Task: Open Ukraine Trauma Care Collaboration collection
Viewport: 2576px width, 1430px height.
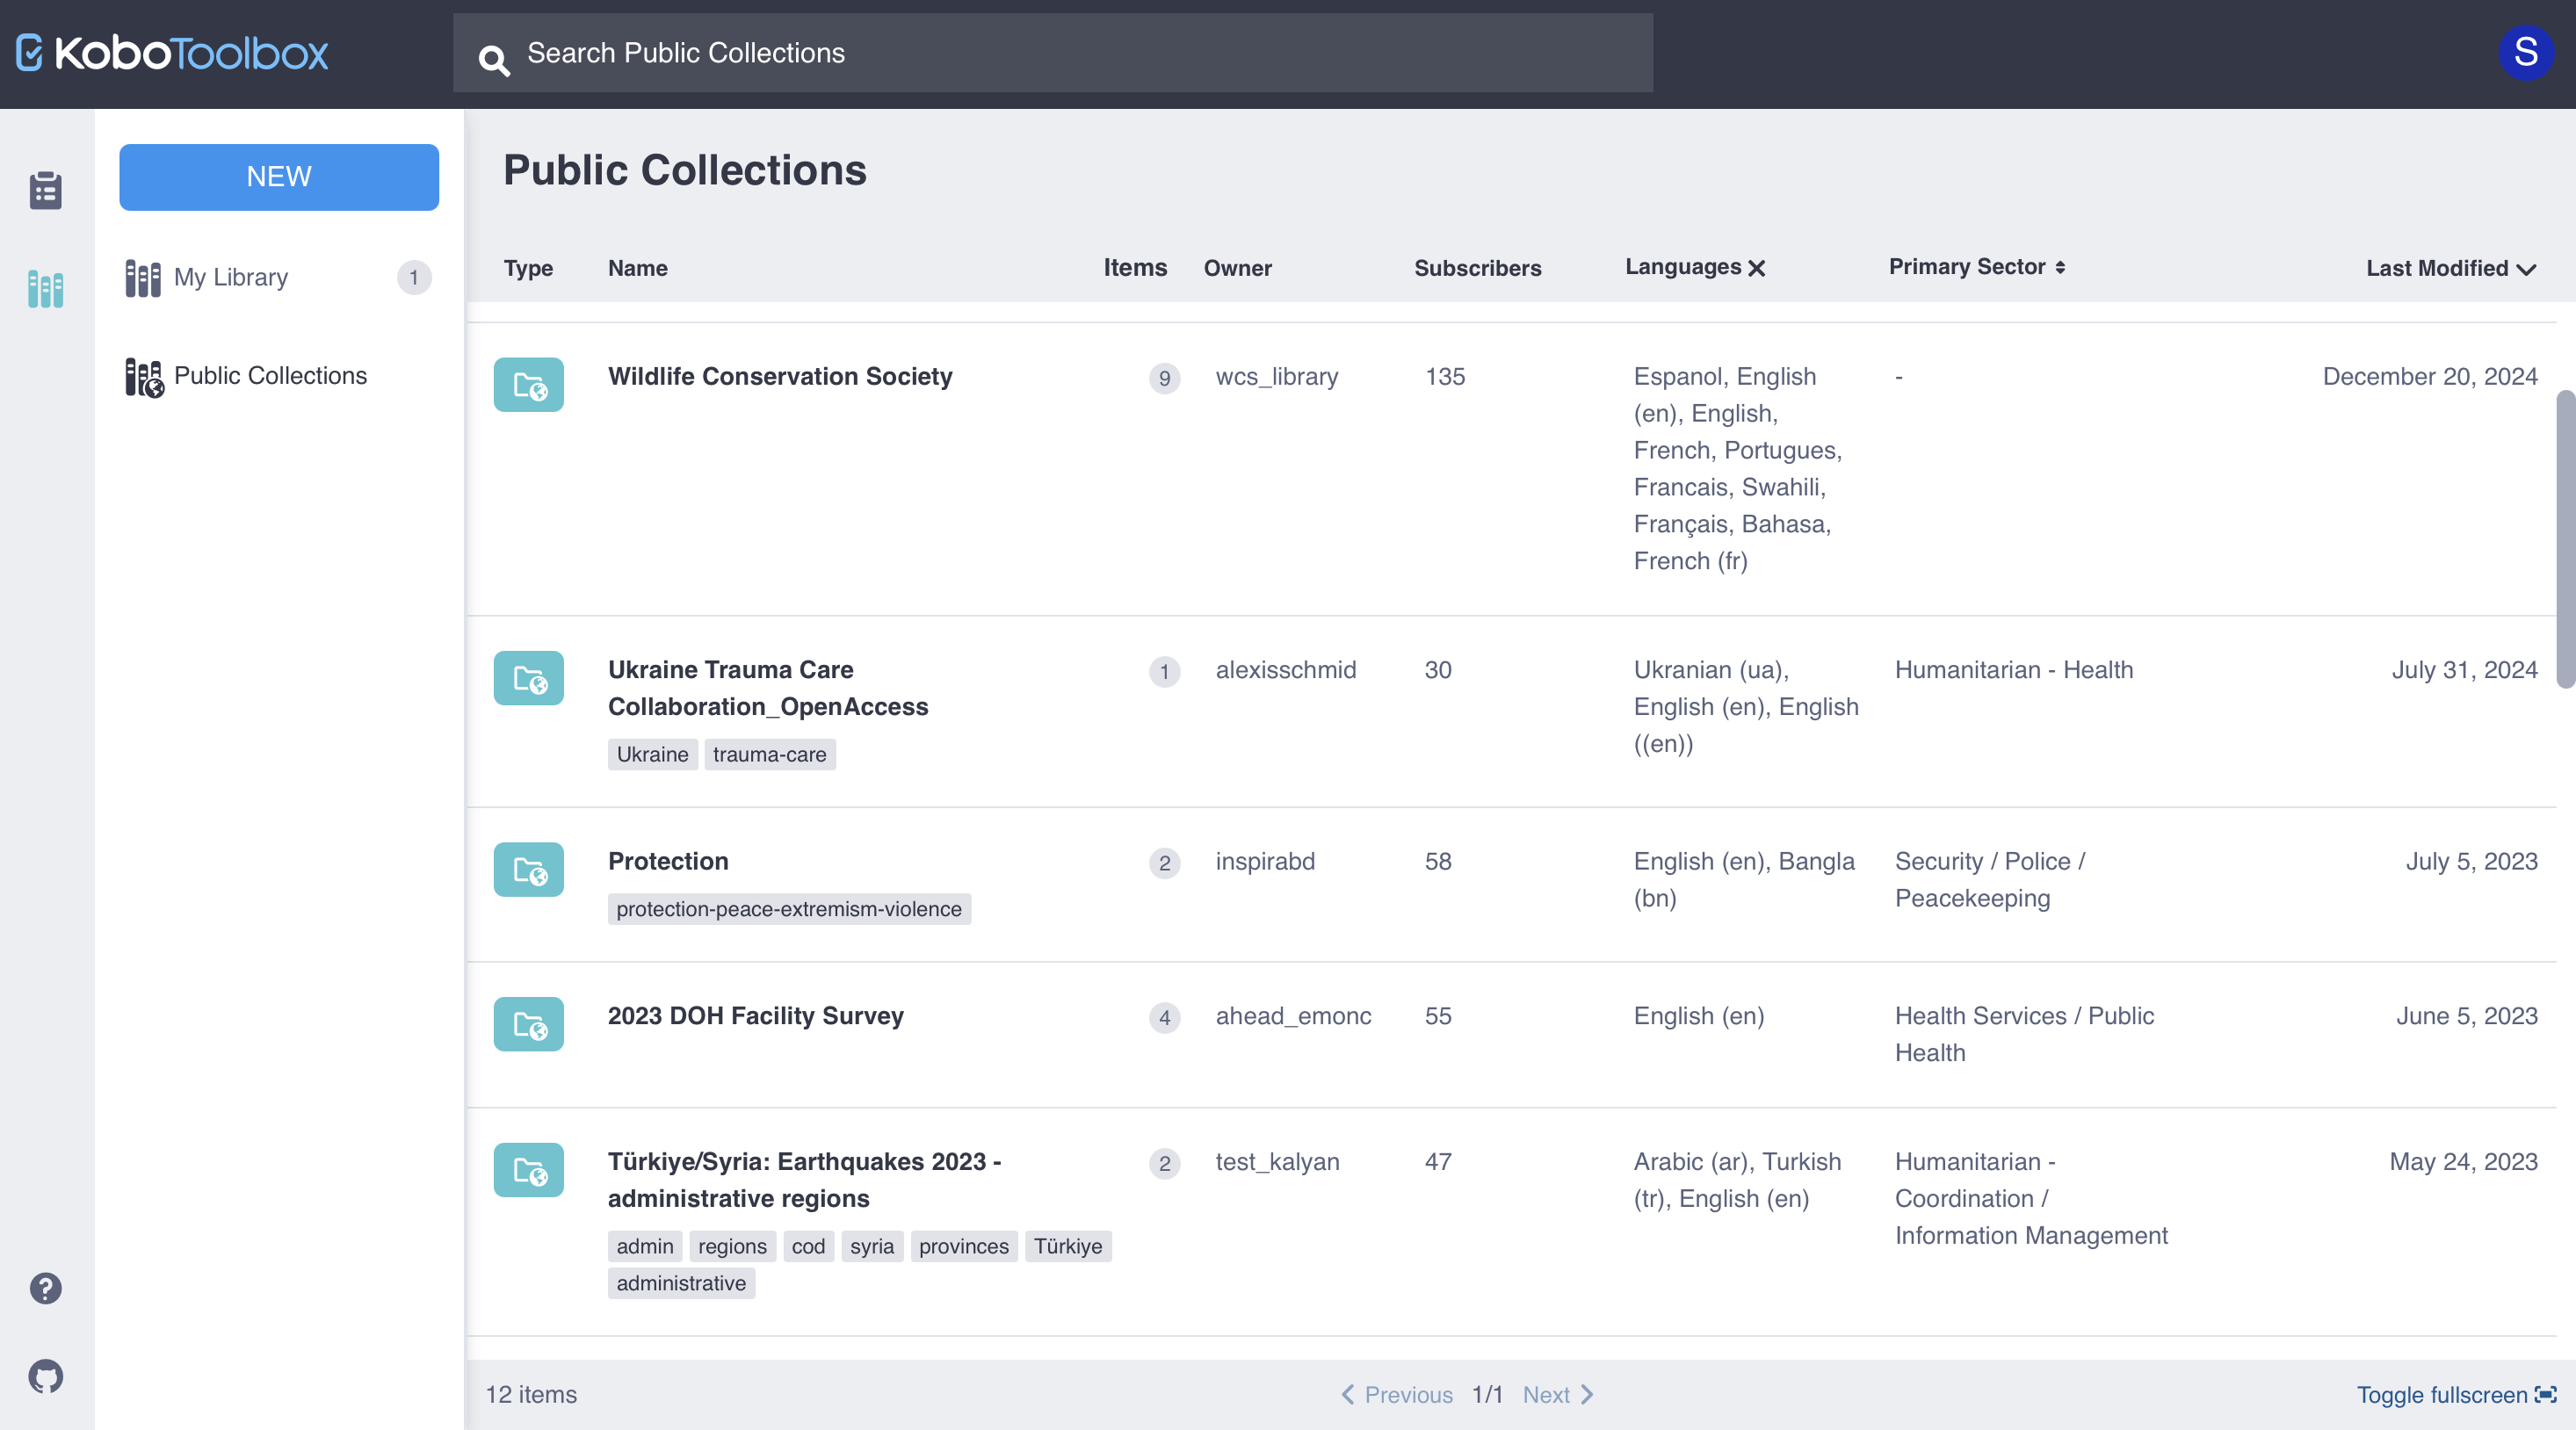Action: [x=767, y=688]
